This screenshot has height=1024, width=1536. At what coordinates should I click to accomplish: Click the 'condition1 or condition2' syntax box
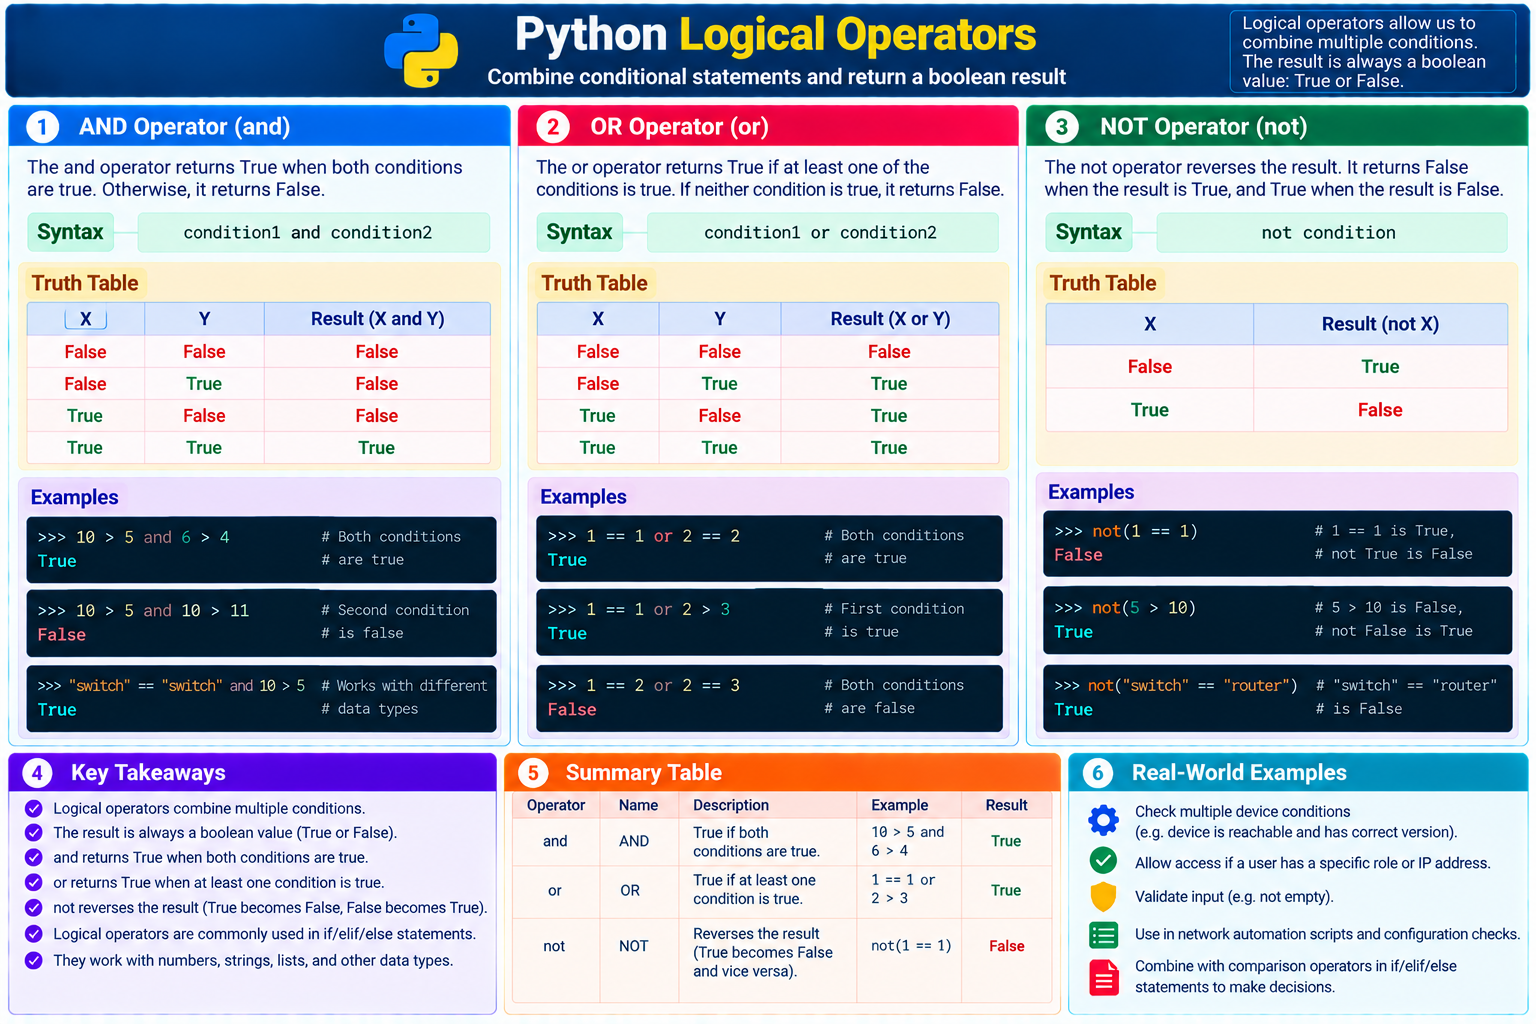pos(823,232)
